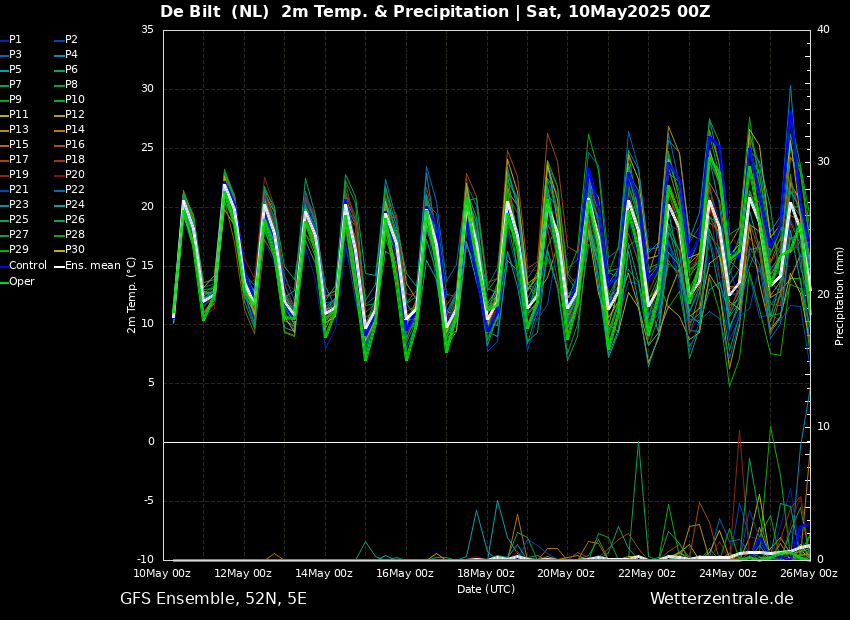Click the 40 precipitation axis value
Viewport: 850px width, 620px height.
(823, 30)
